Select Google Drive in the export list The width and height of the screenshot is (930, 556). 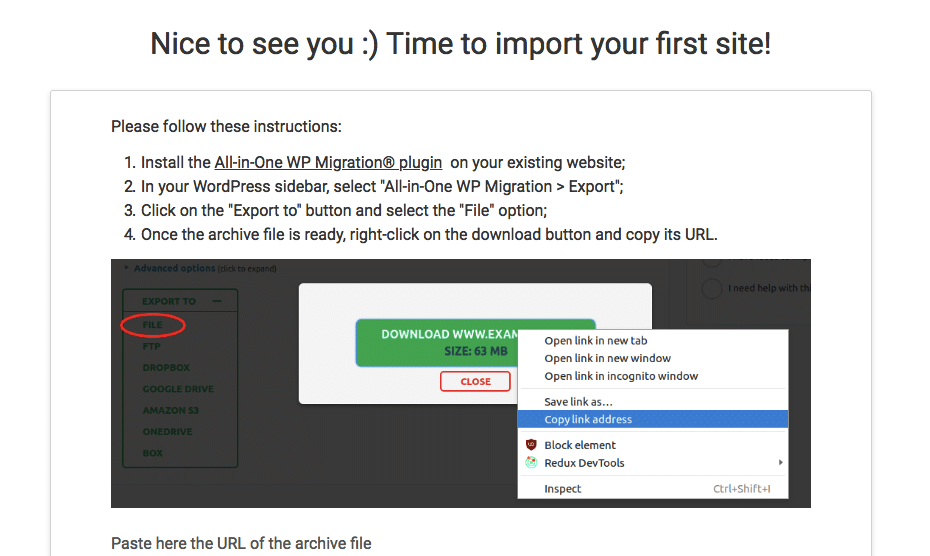click(x=178, y=389)
